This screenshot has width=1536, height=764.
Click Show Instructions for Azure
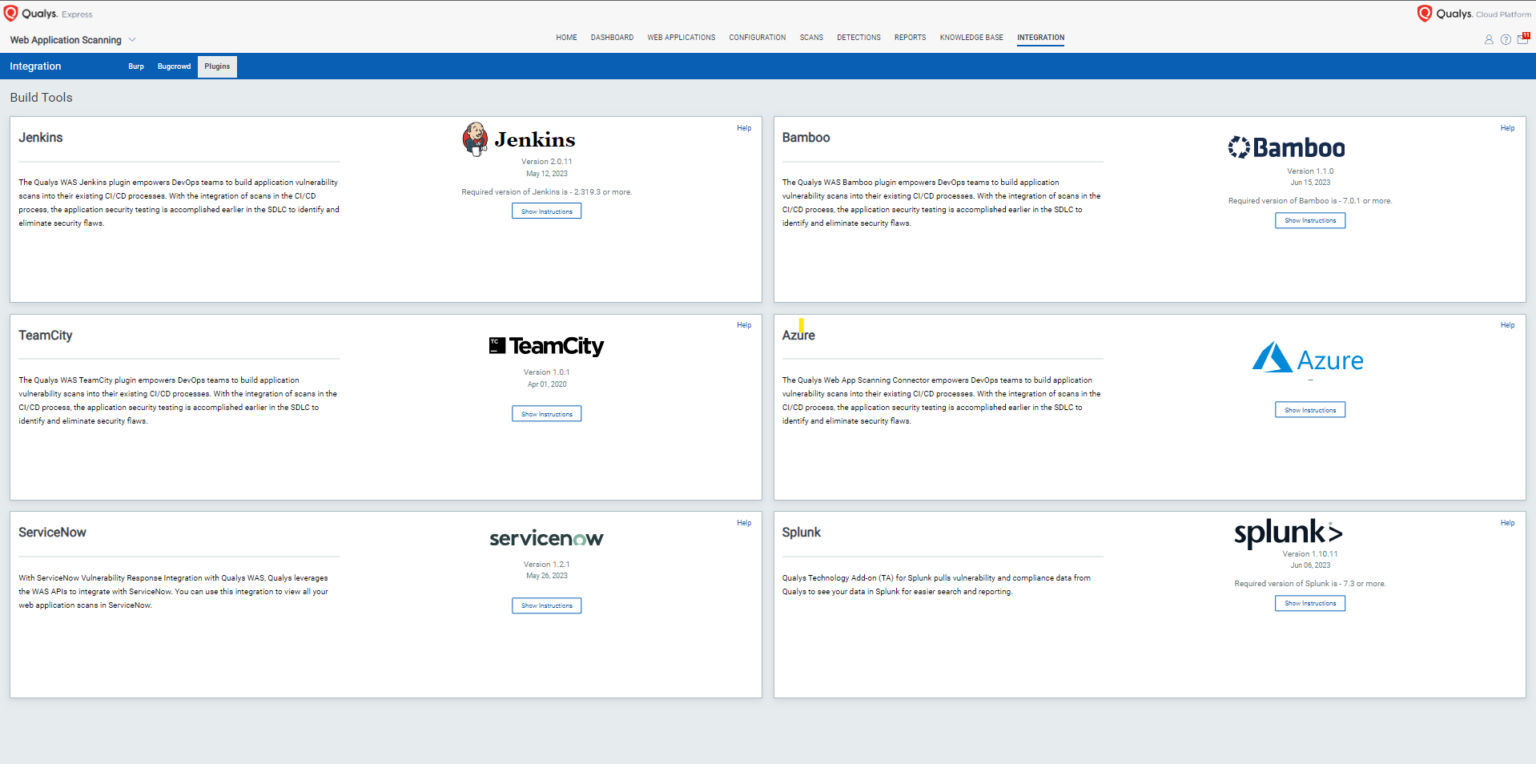pos(1310,409)
